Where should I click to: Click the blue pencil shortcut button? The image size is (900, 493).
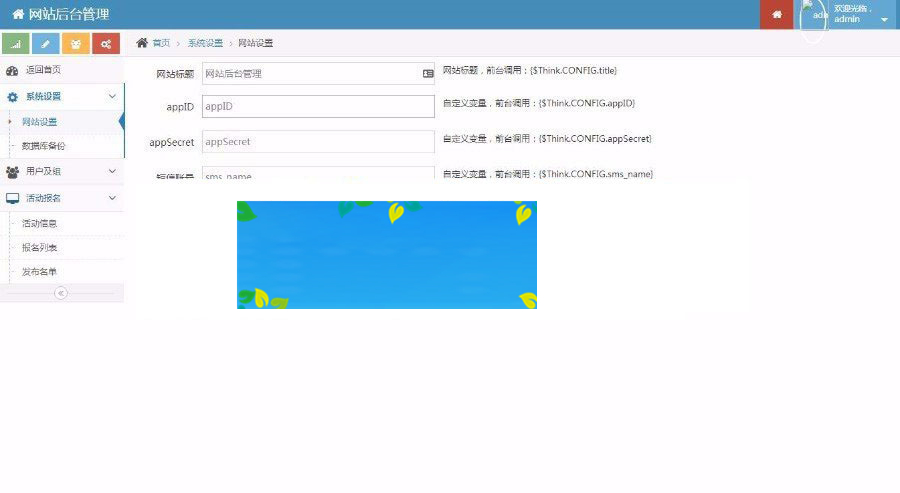(46, 44)
